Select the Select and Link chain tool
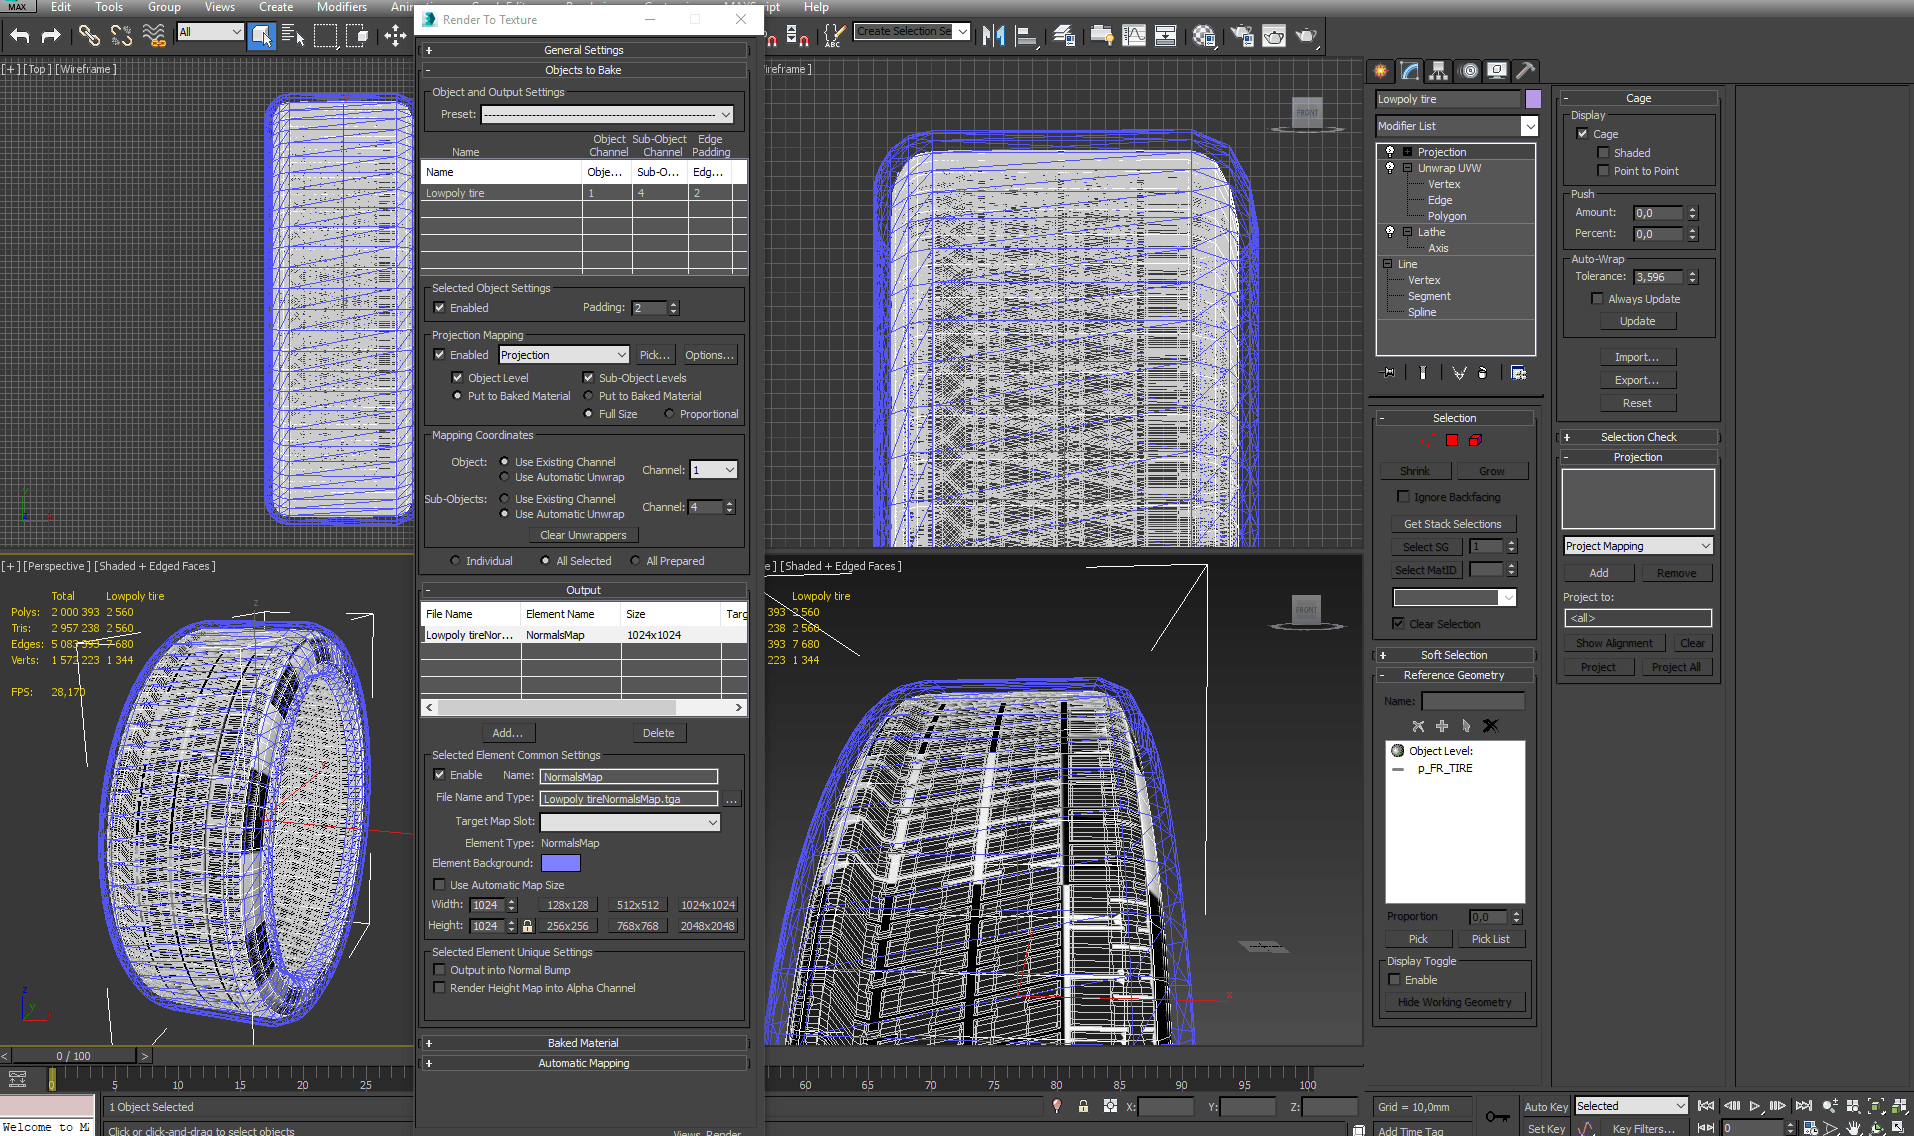The width and height of the screenshot is (1914, 1136). pos(89,36)
